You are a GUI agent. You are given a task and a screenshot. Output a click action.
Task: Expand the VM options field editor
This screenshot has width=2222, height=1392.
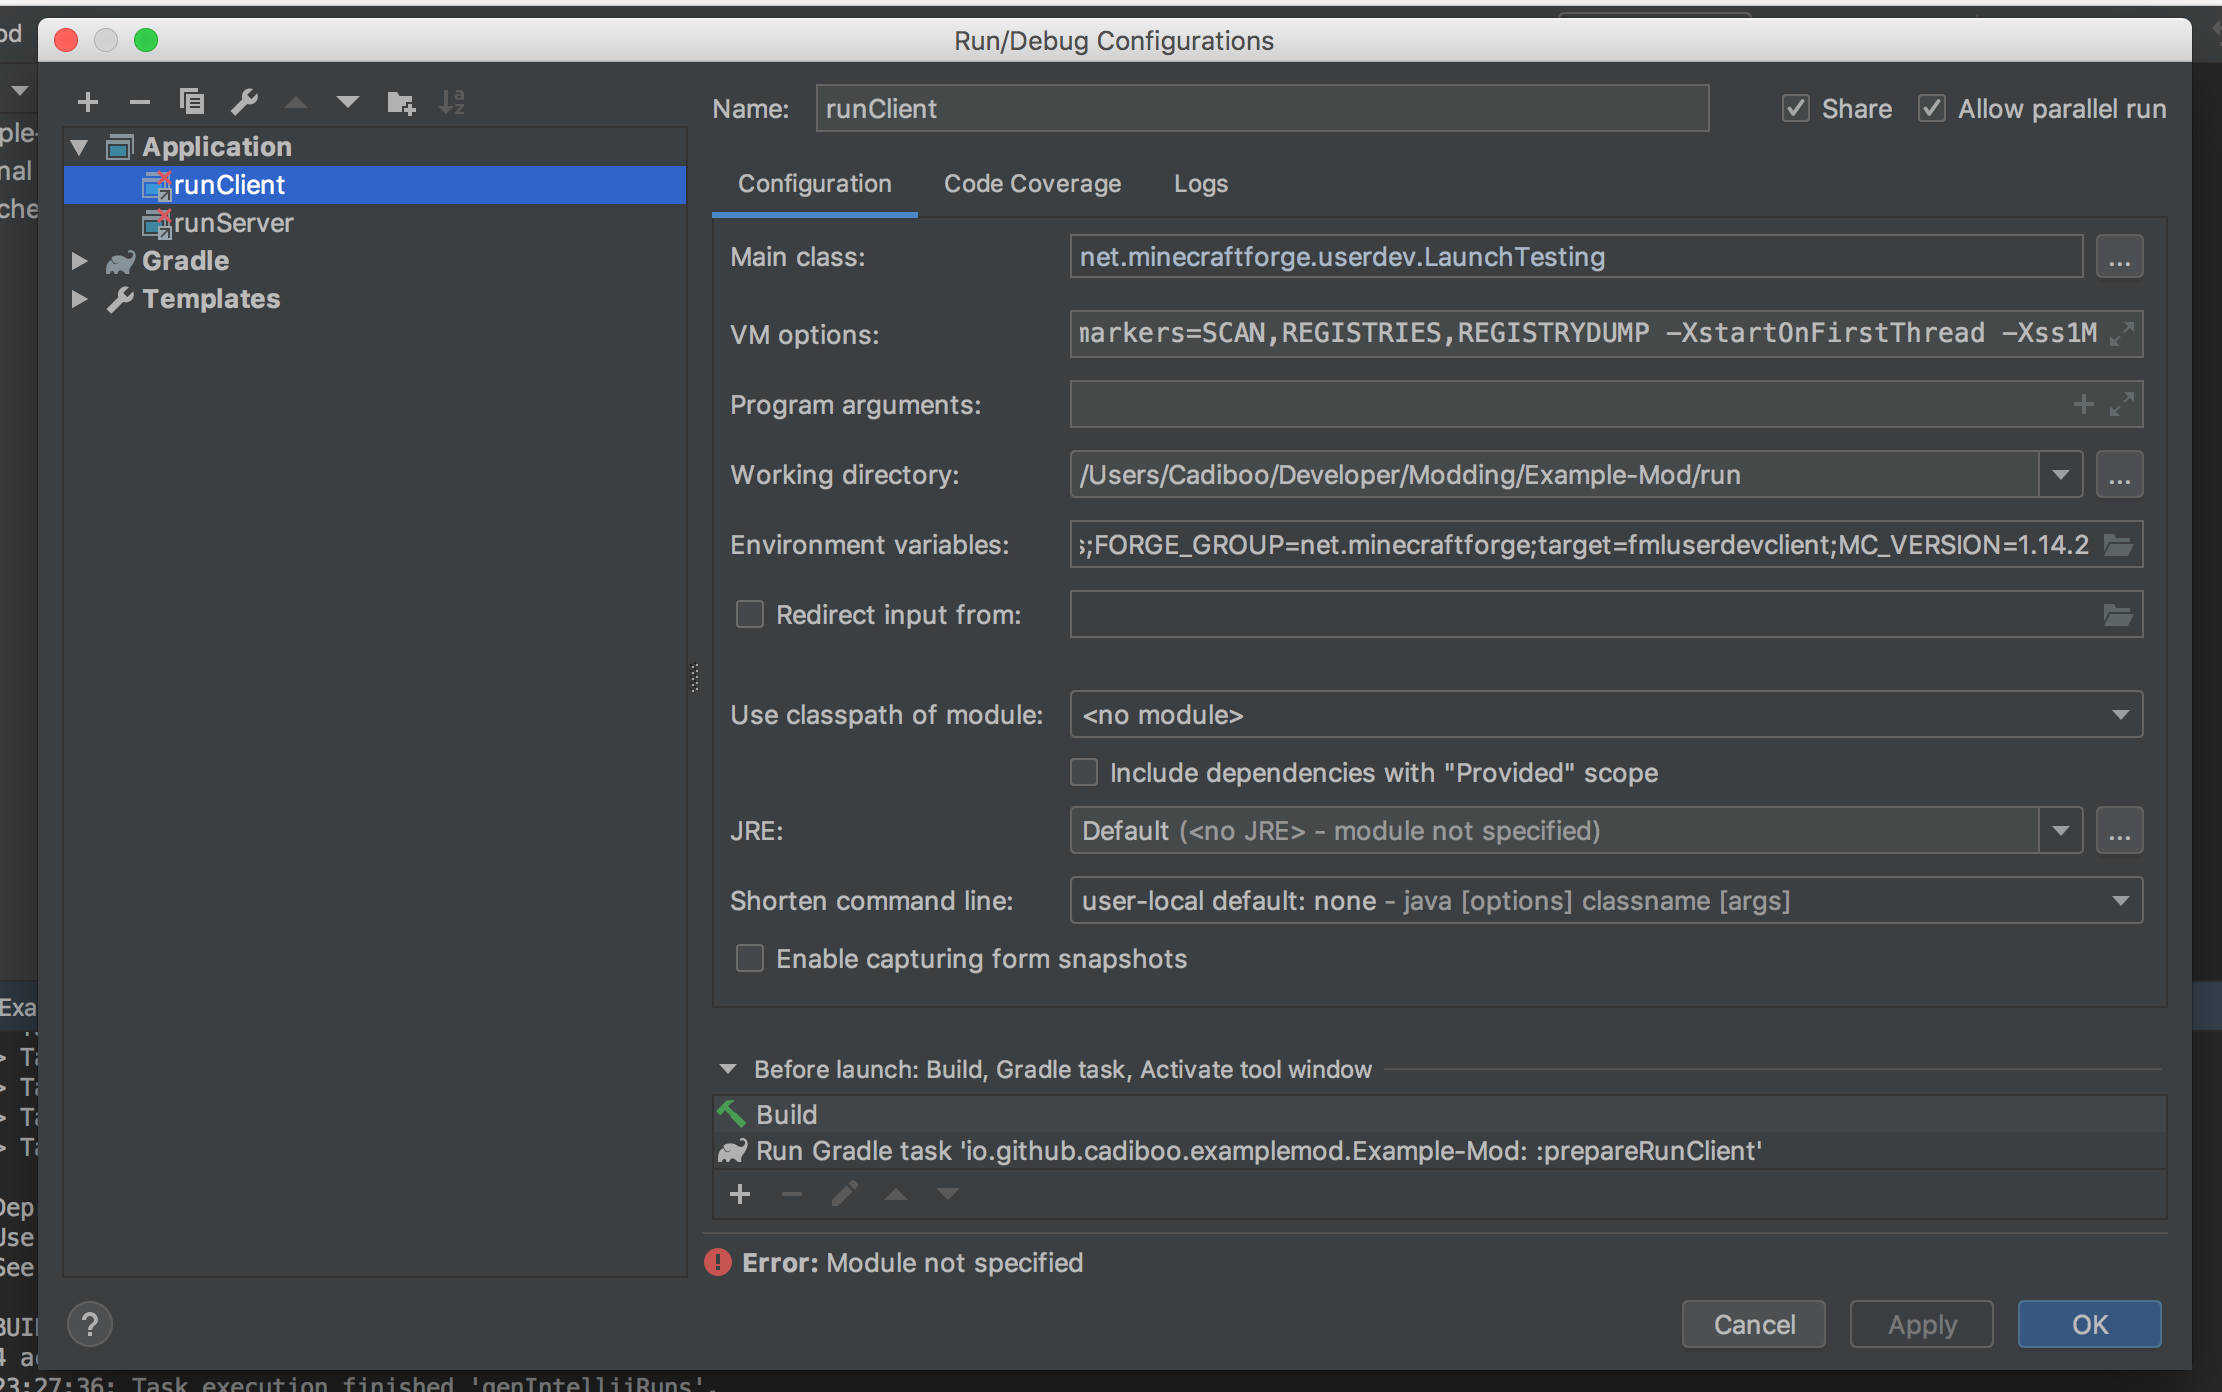click(x=2122, y=333)
